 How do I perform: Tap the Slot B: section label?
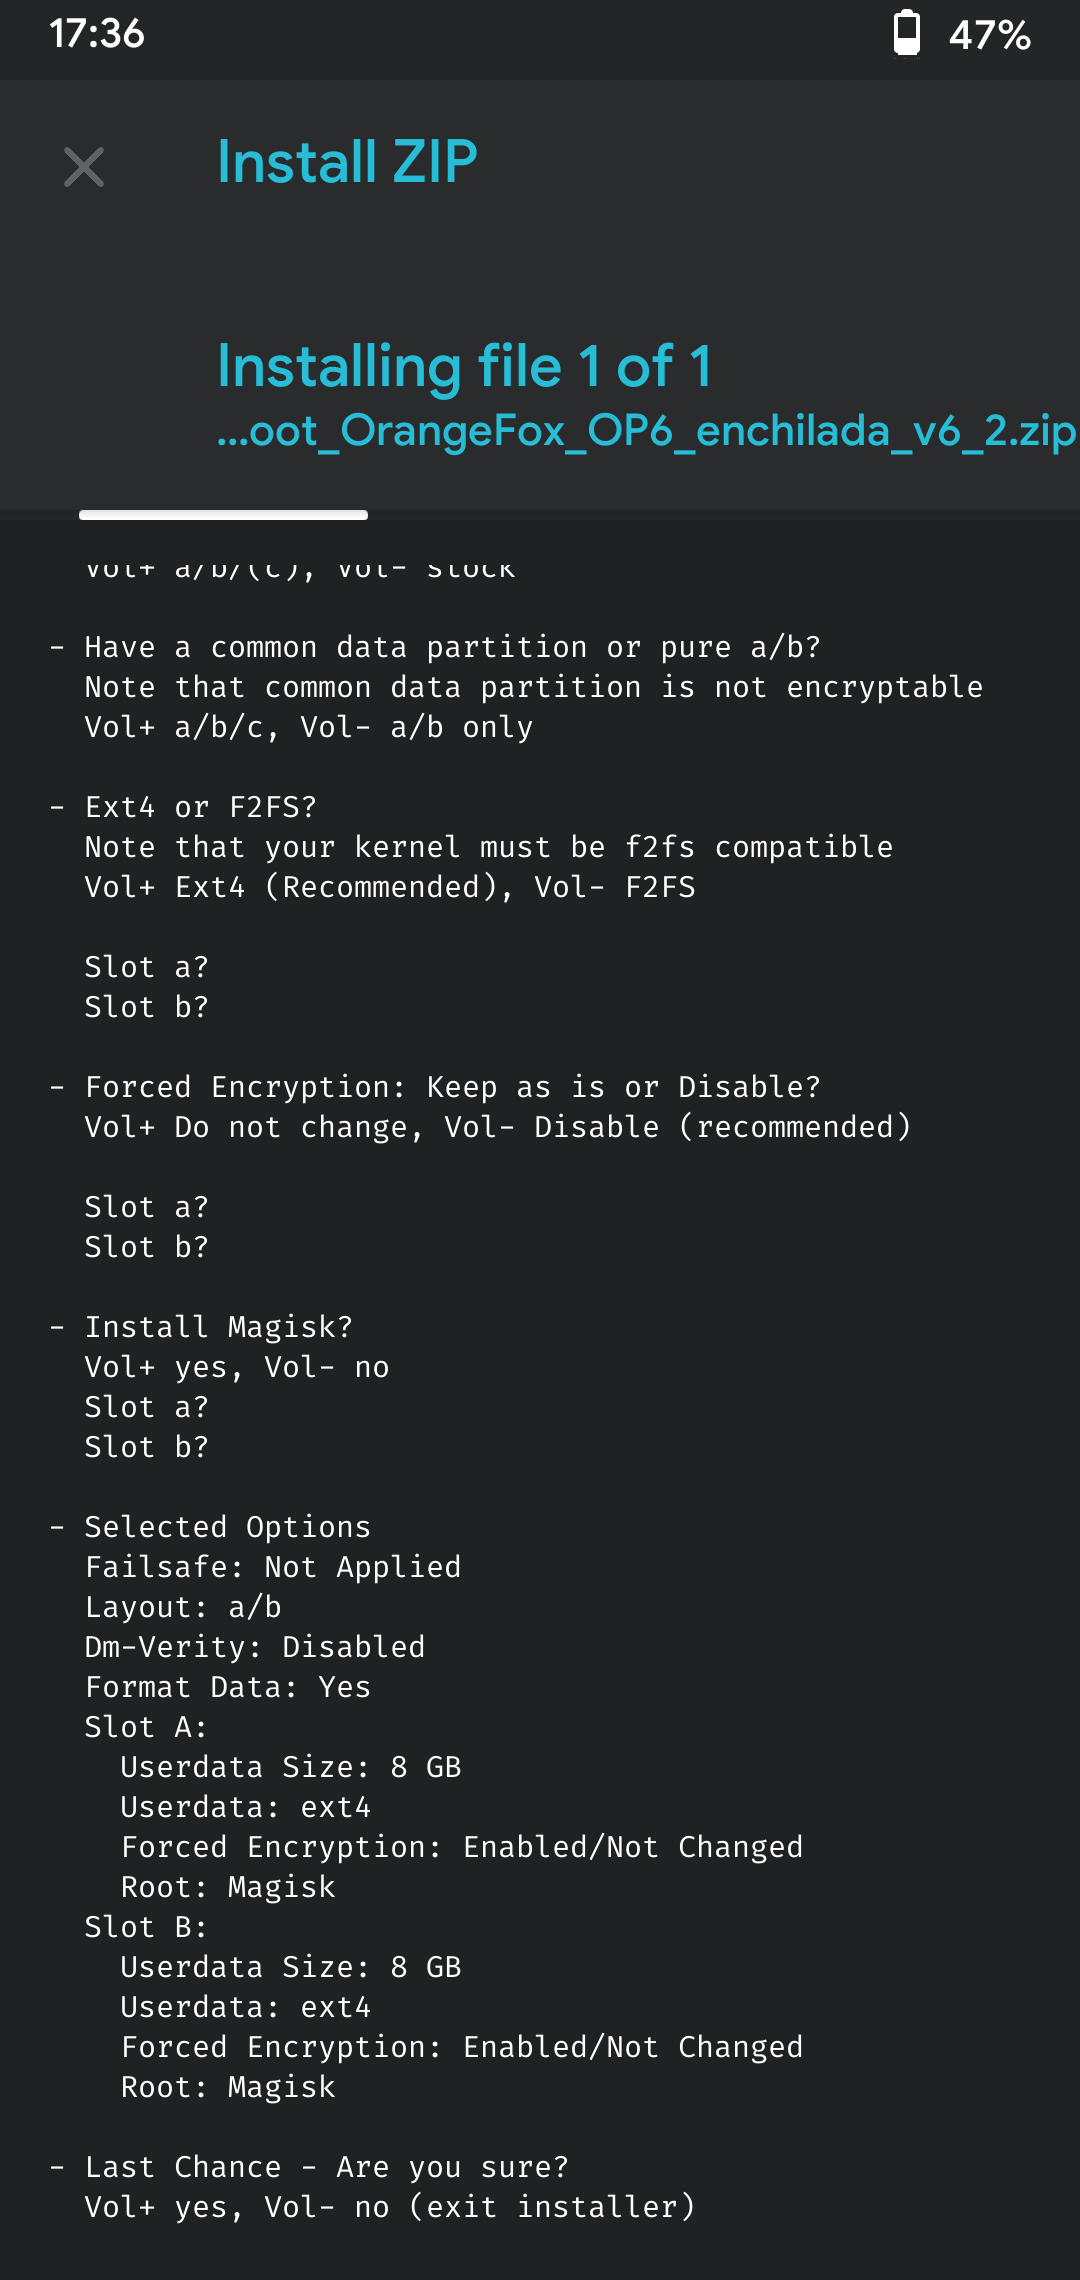tap(146, 1928)
